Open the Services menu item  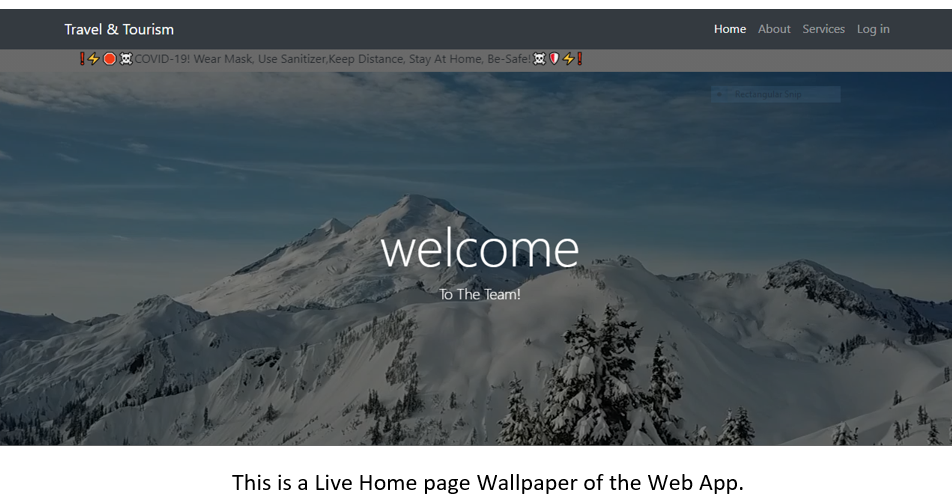click(823, 29)
